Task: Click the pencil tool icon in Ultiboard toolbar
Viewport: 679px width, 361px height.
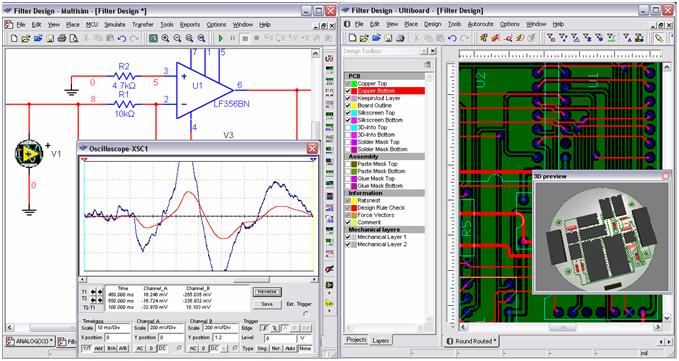Action: click(659, 38)
